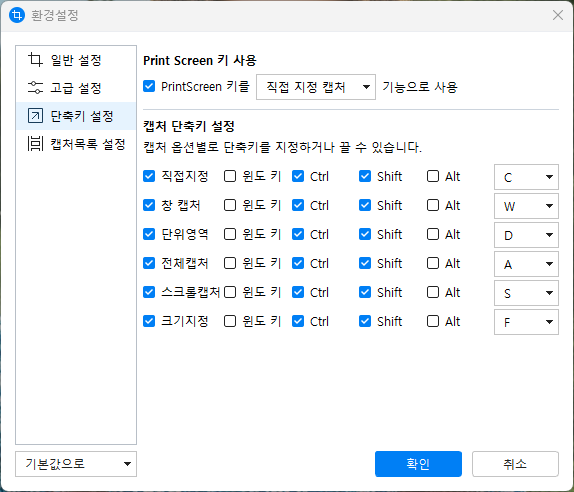Toggle Shift for the 창 캡처 row

click(x=365, y=205)
